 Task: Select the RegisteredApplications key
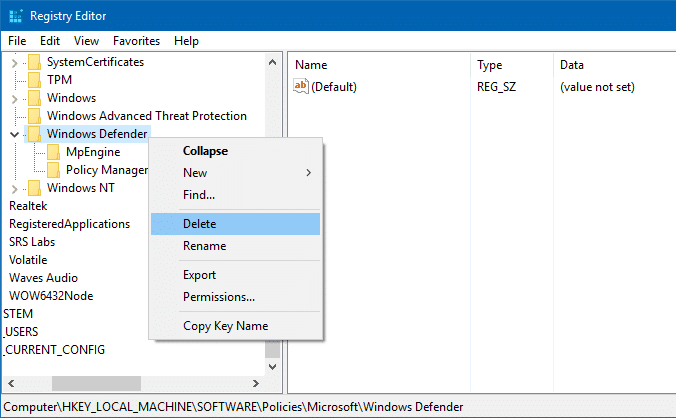[69, 224]
